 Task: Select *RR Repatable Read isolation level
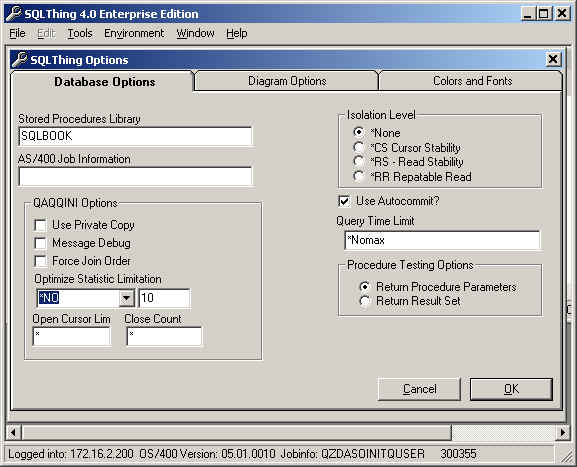click(358, 176)
